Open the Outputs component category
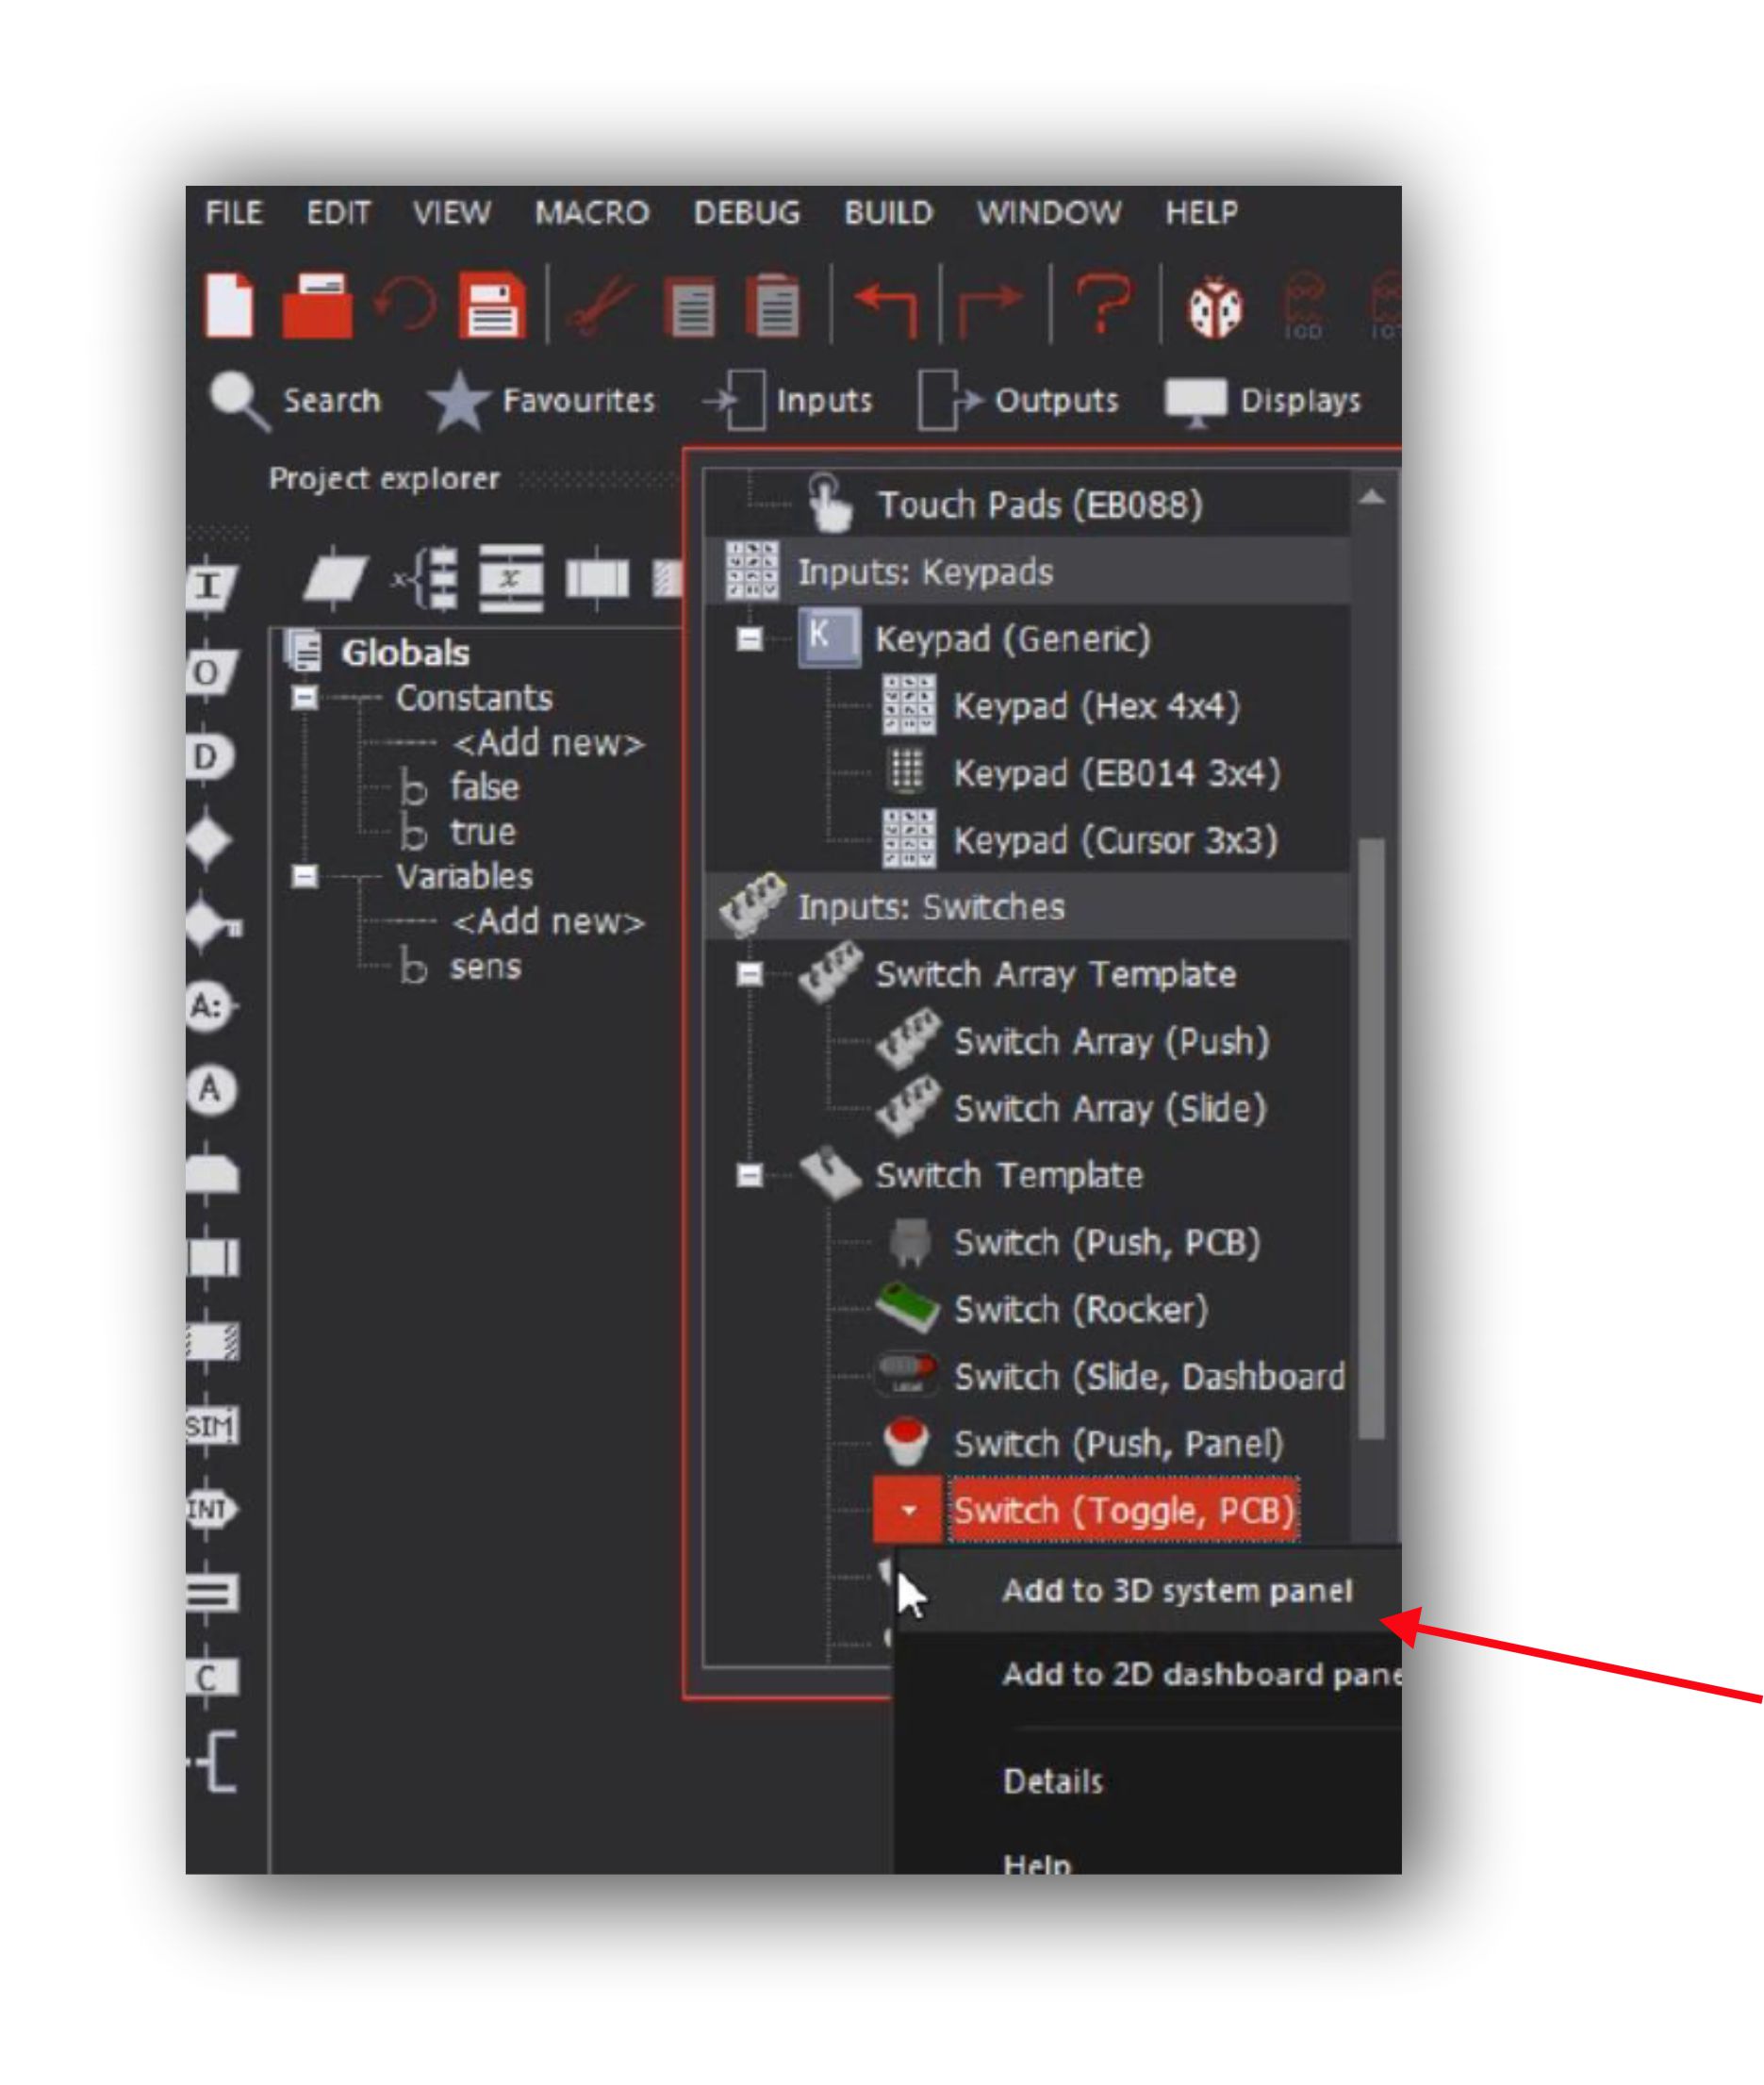 pos(1019,401)
